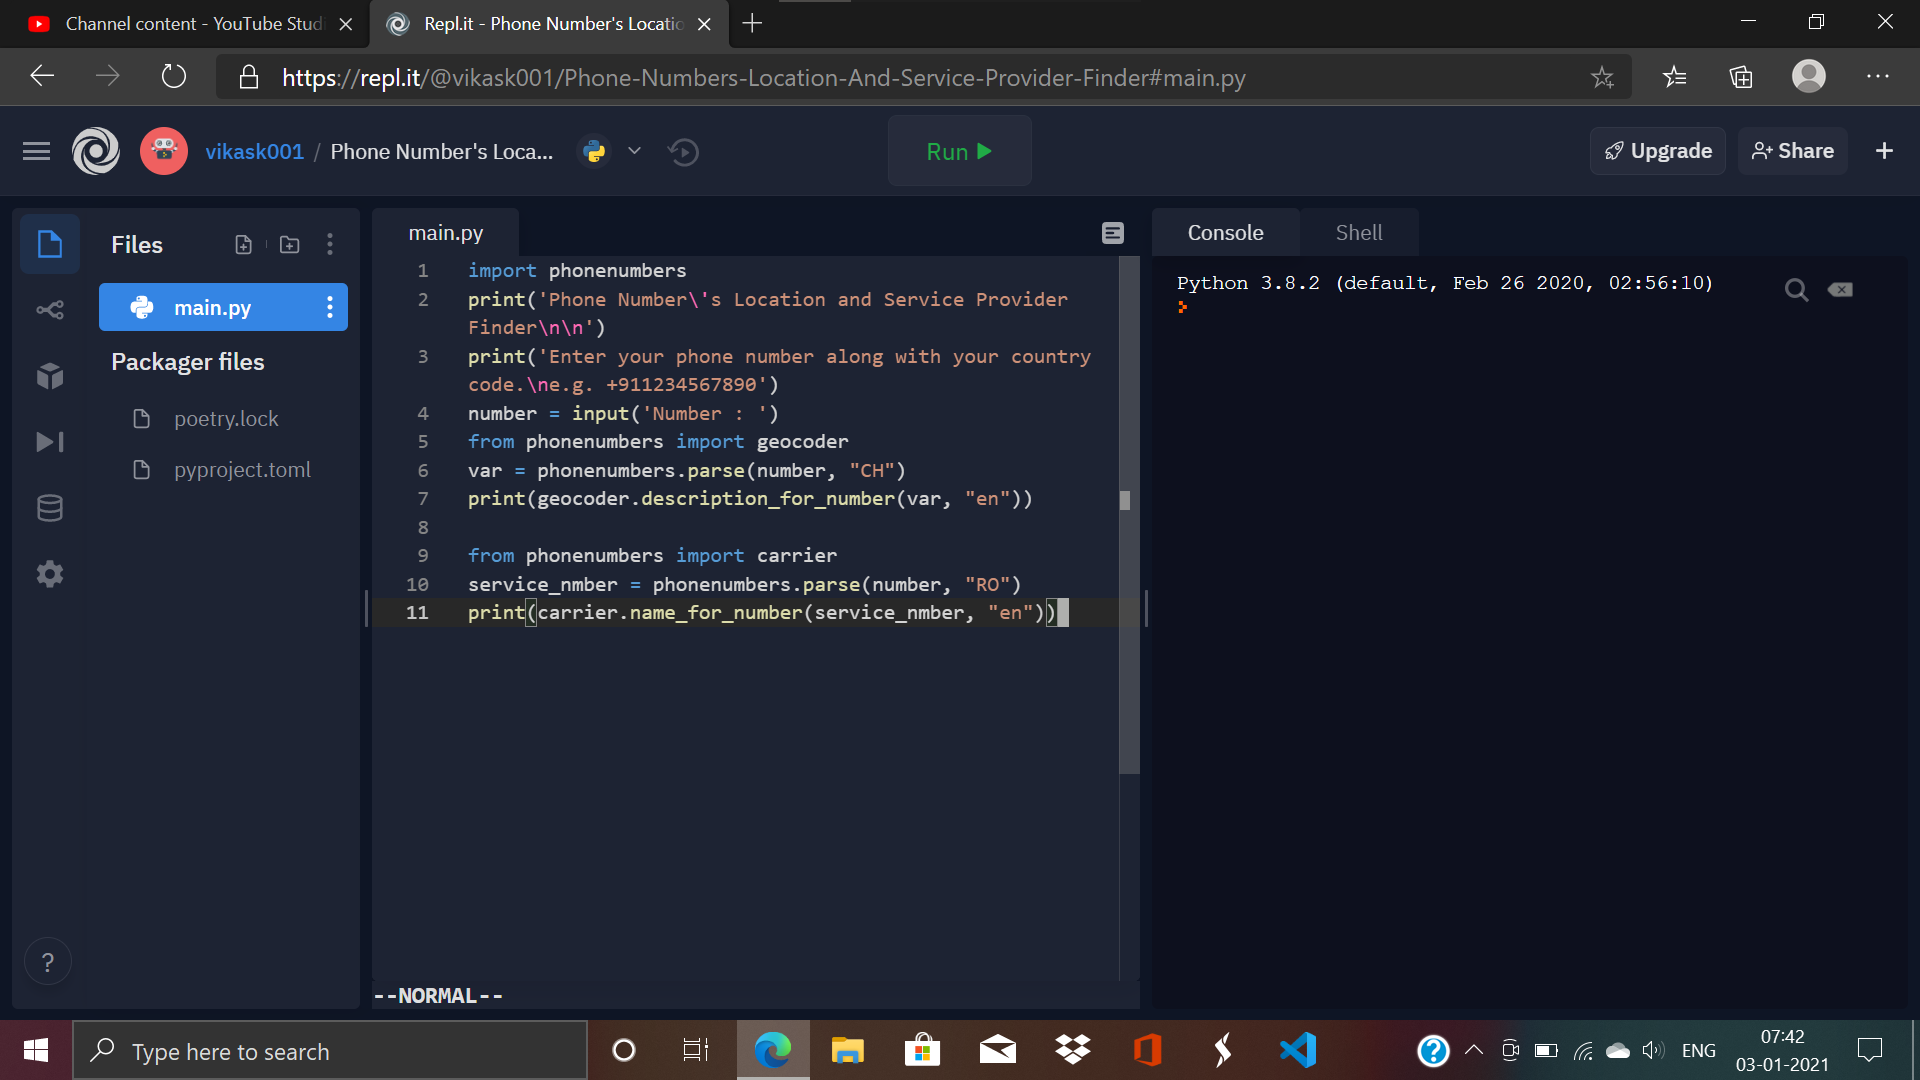Image resolution: width=1920 pixels, height=1080 pixels.
Task: Open the Settings gear in sidebar
Action: coord(50,574)
